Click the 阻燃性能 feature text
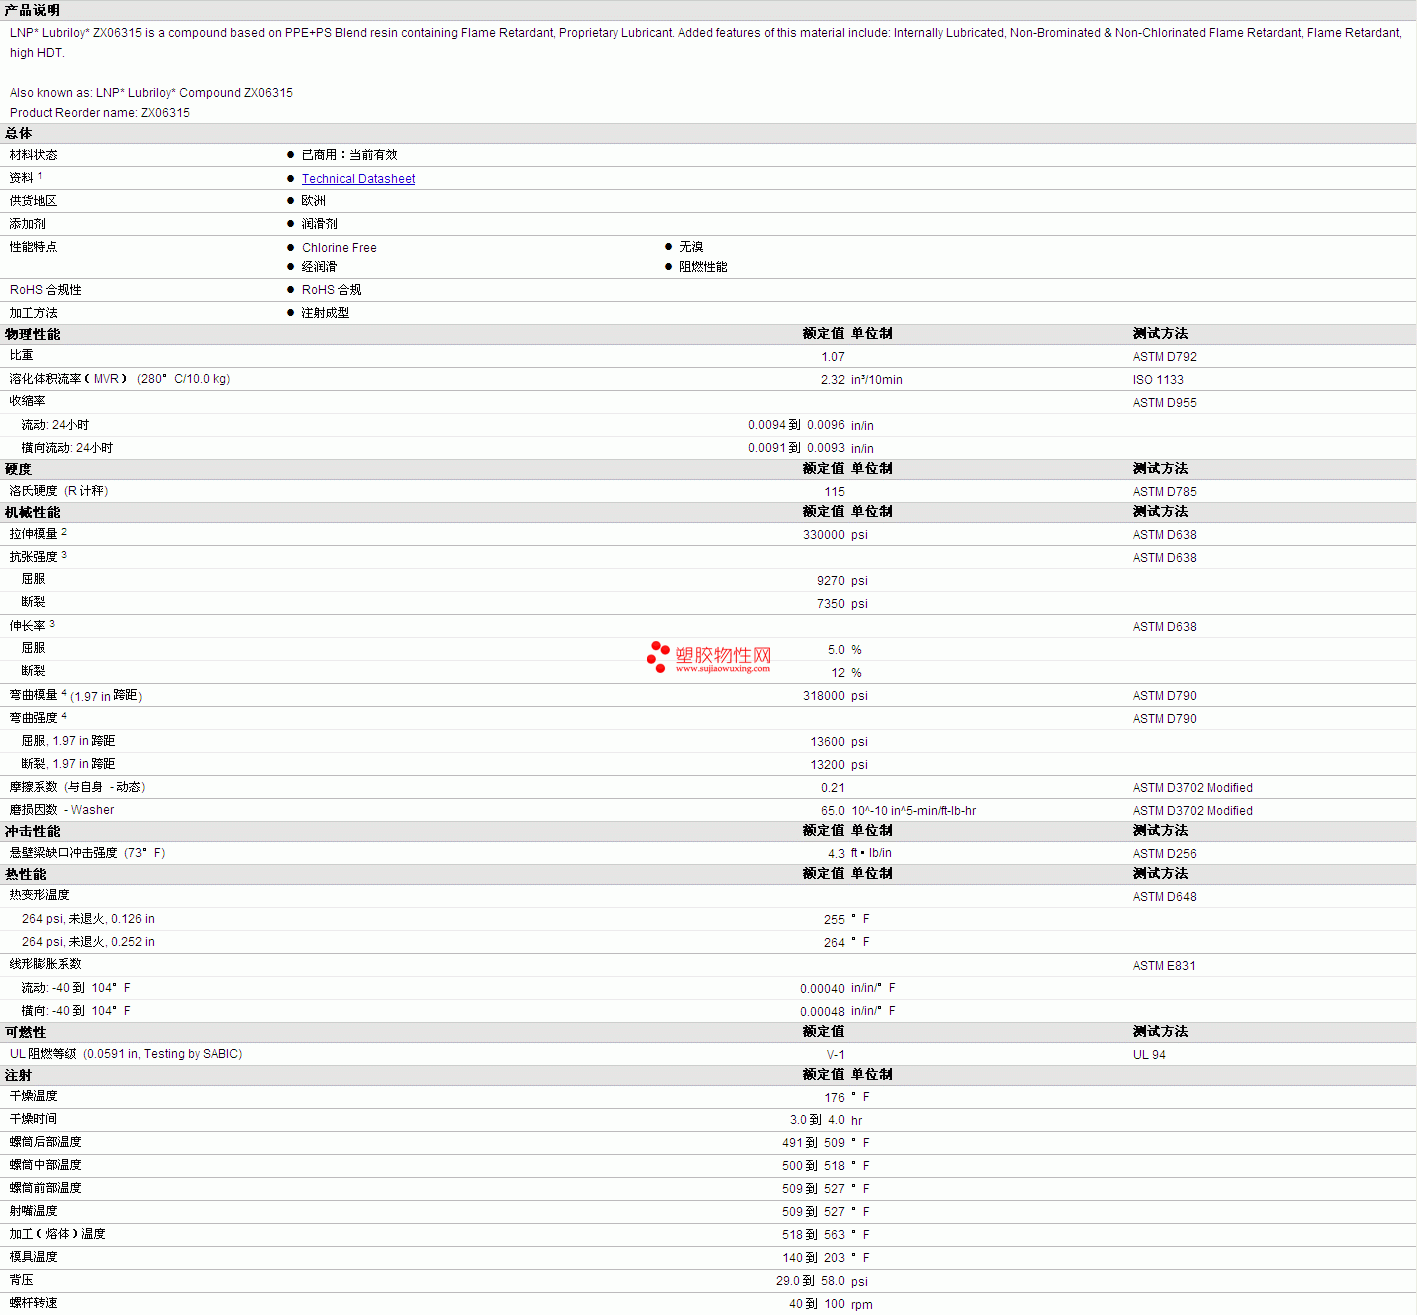The image size is (1417, 1315). point(703,267)
